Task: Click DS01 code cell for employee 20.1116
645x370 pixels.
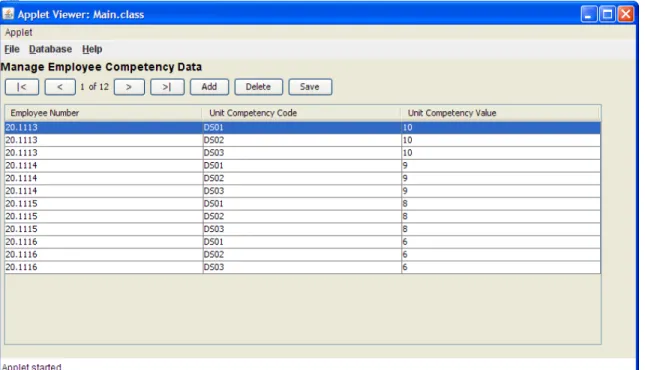Action: click(302, 242)
